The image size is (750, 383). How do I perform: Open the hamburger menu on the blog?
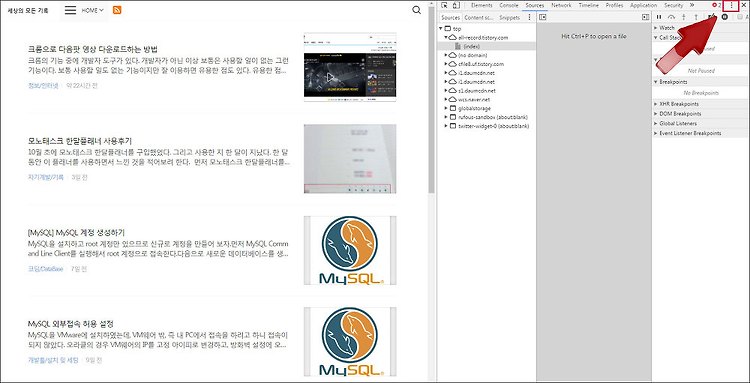(x=70, y=10)
